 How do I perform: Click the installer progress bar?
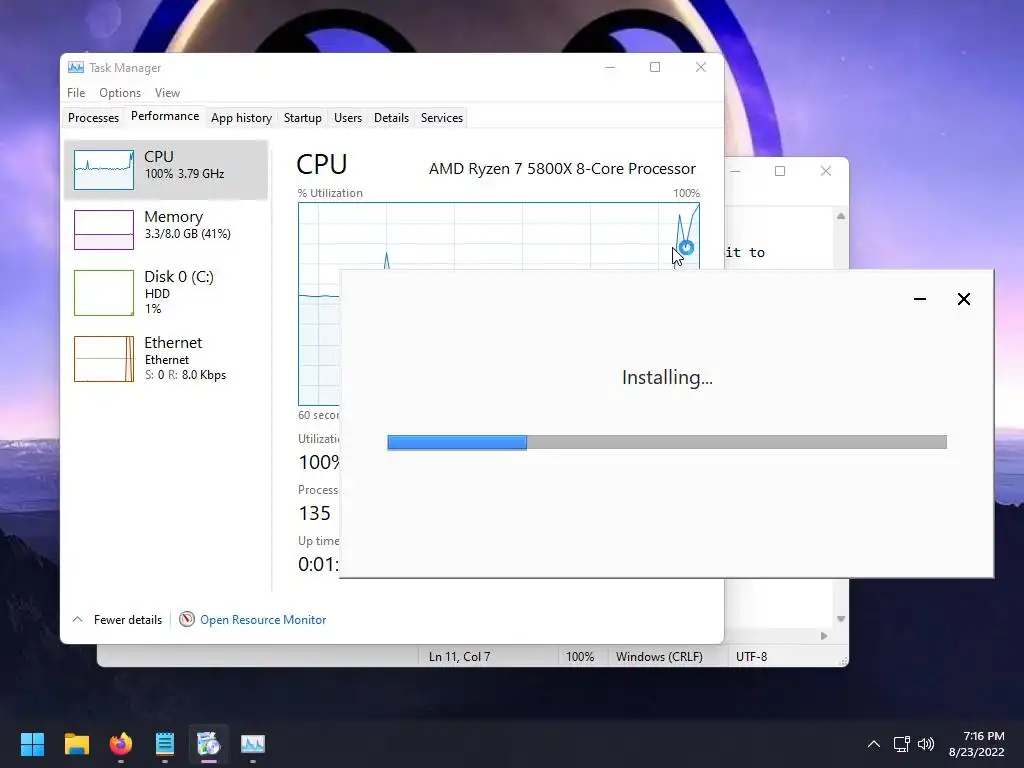point(666,442)
